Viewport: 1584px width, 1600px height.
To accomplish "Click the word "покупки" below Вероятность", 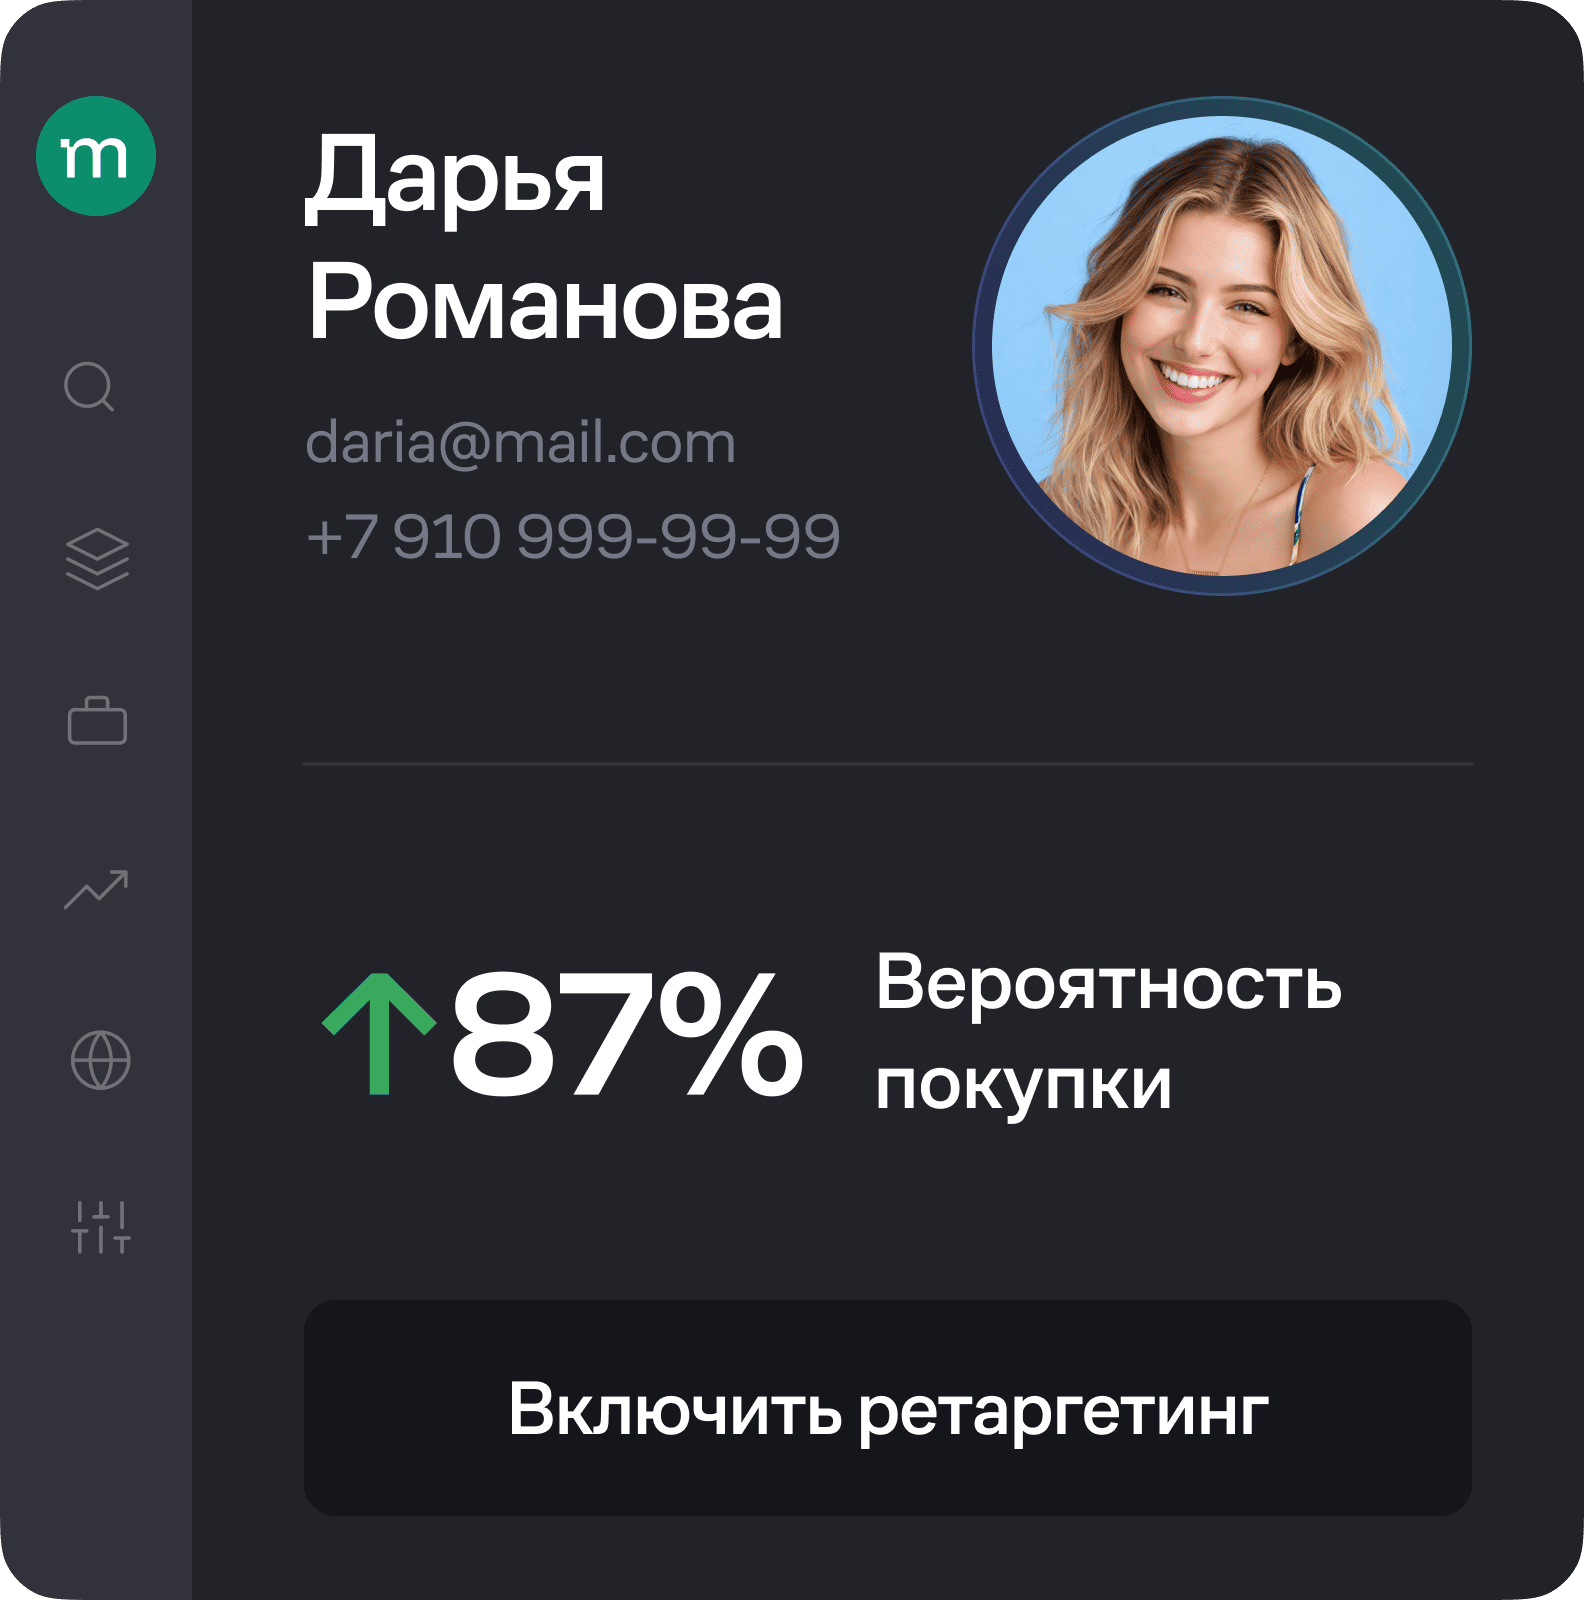I will 1024,1087.
